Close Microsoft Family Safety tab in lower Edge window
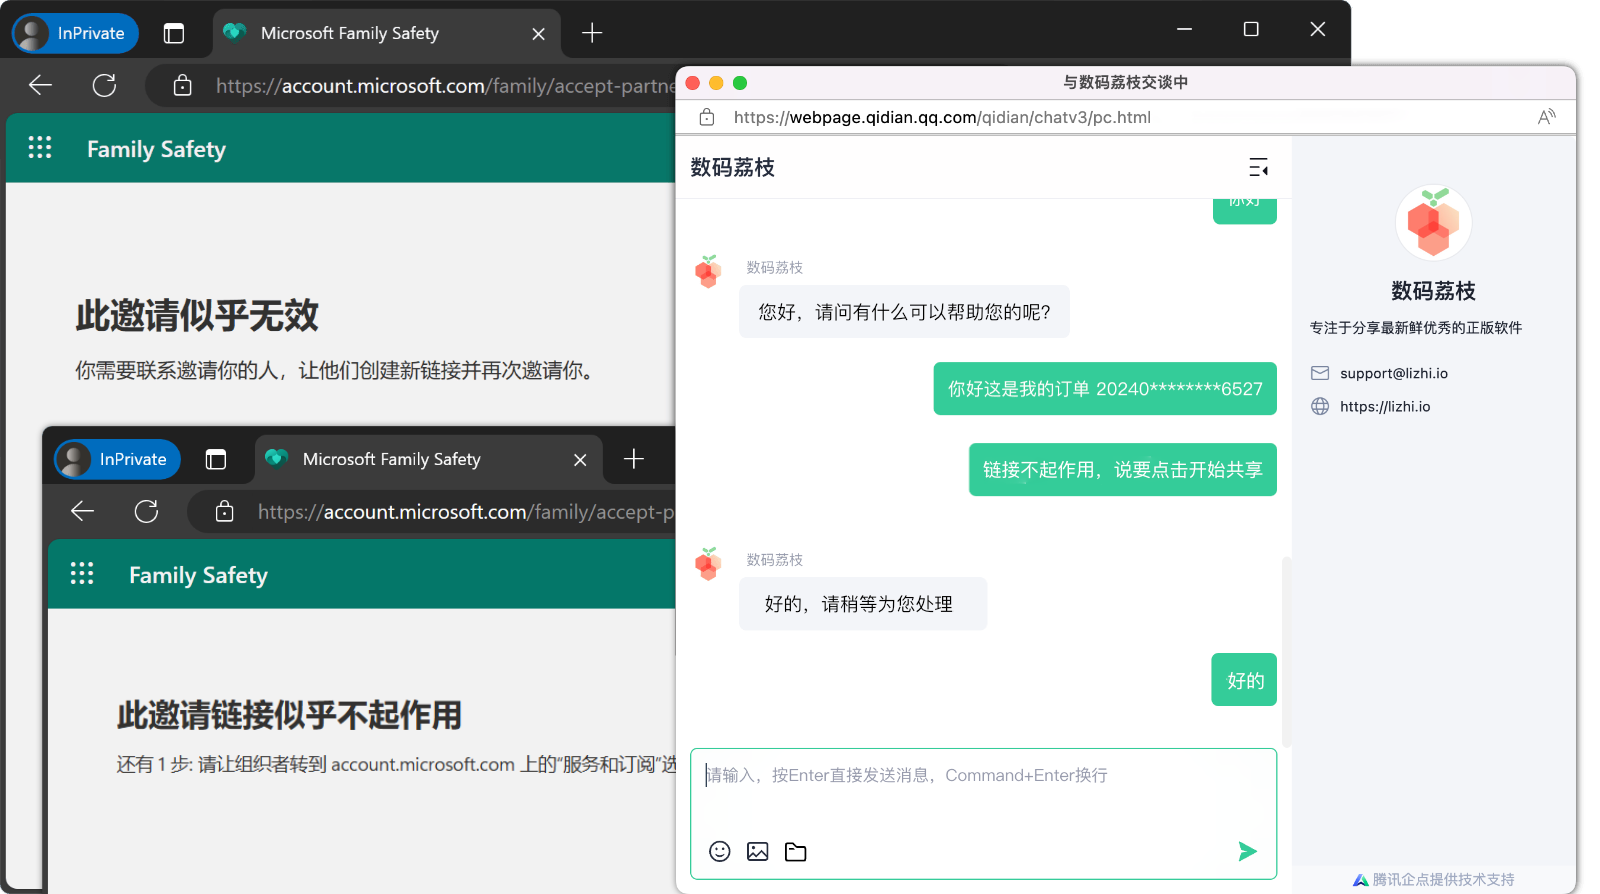This screenshot has width=1600, height=894. (580, 460)
